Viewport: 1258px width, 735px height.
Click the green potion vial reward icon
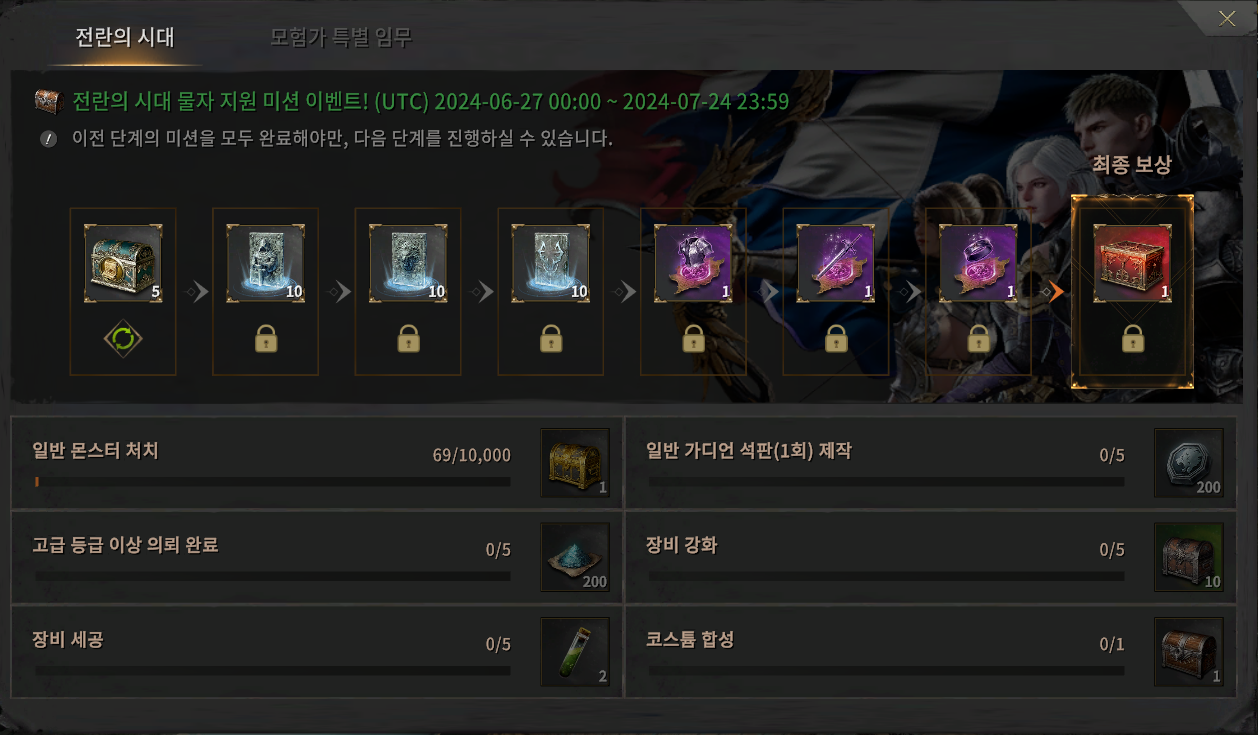(575, 652)
